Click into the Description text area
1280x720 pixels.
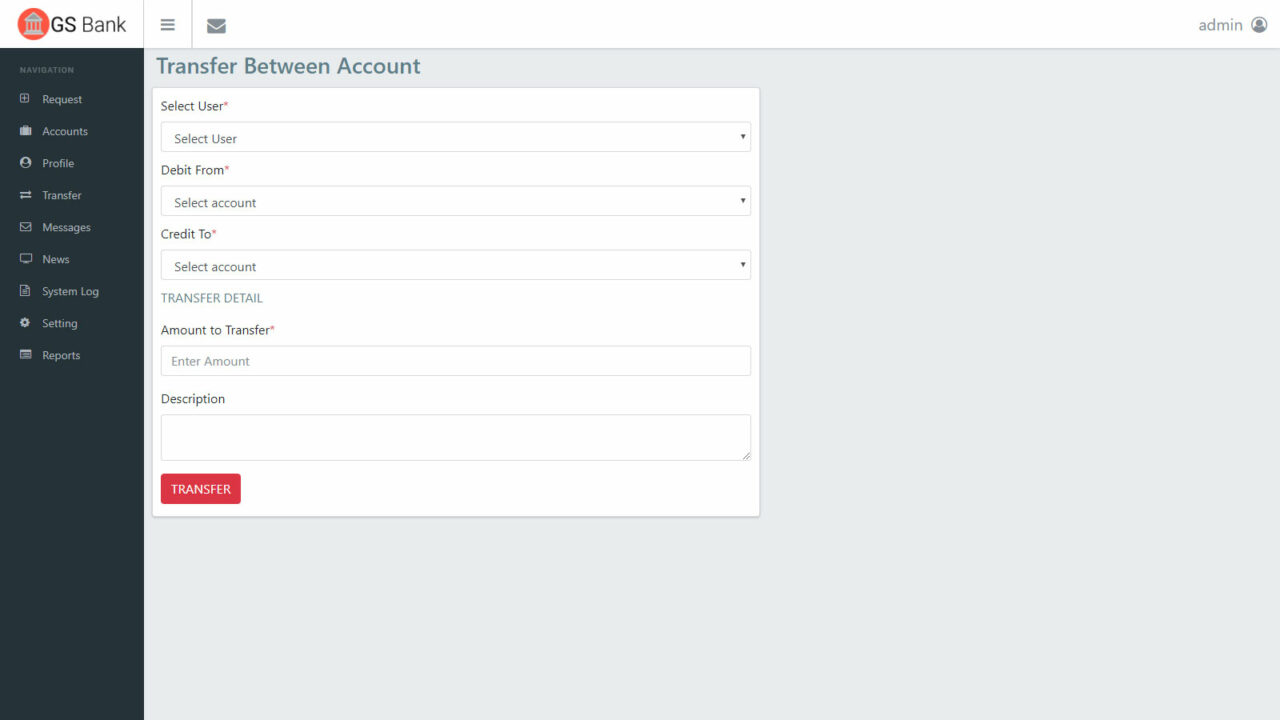(x=455, y=438)
